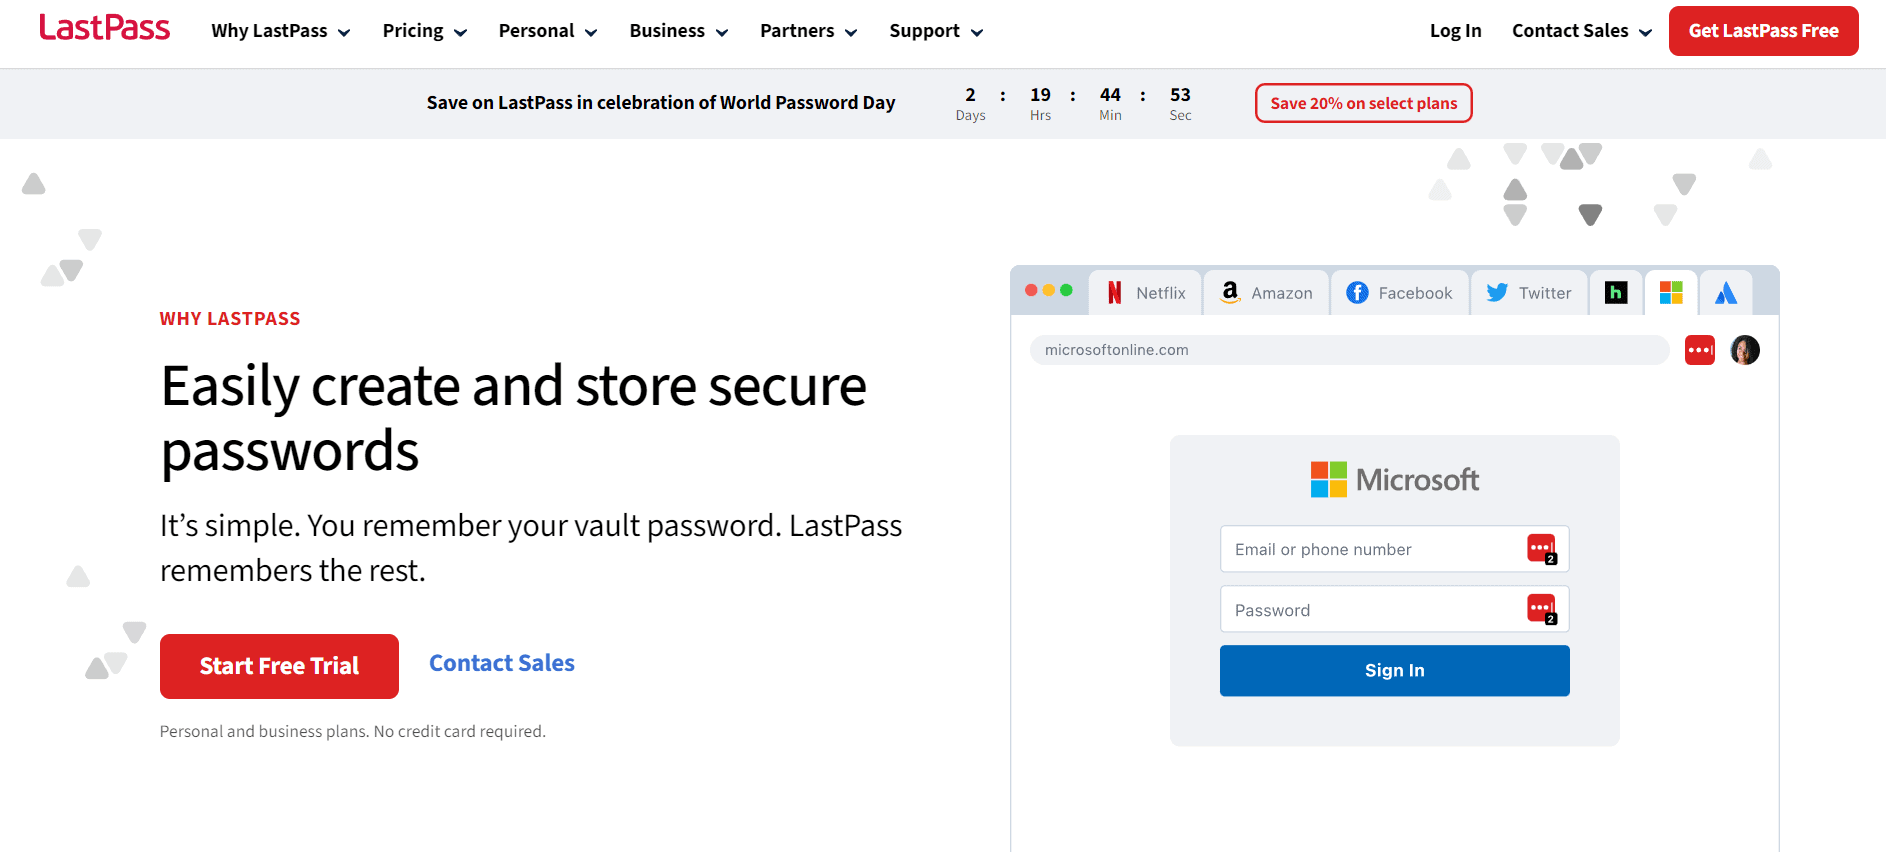Click the World Password Day banner text
The width and height of the screenshot is (1886, 852).
(x=661, y=103)
